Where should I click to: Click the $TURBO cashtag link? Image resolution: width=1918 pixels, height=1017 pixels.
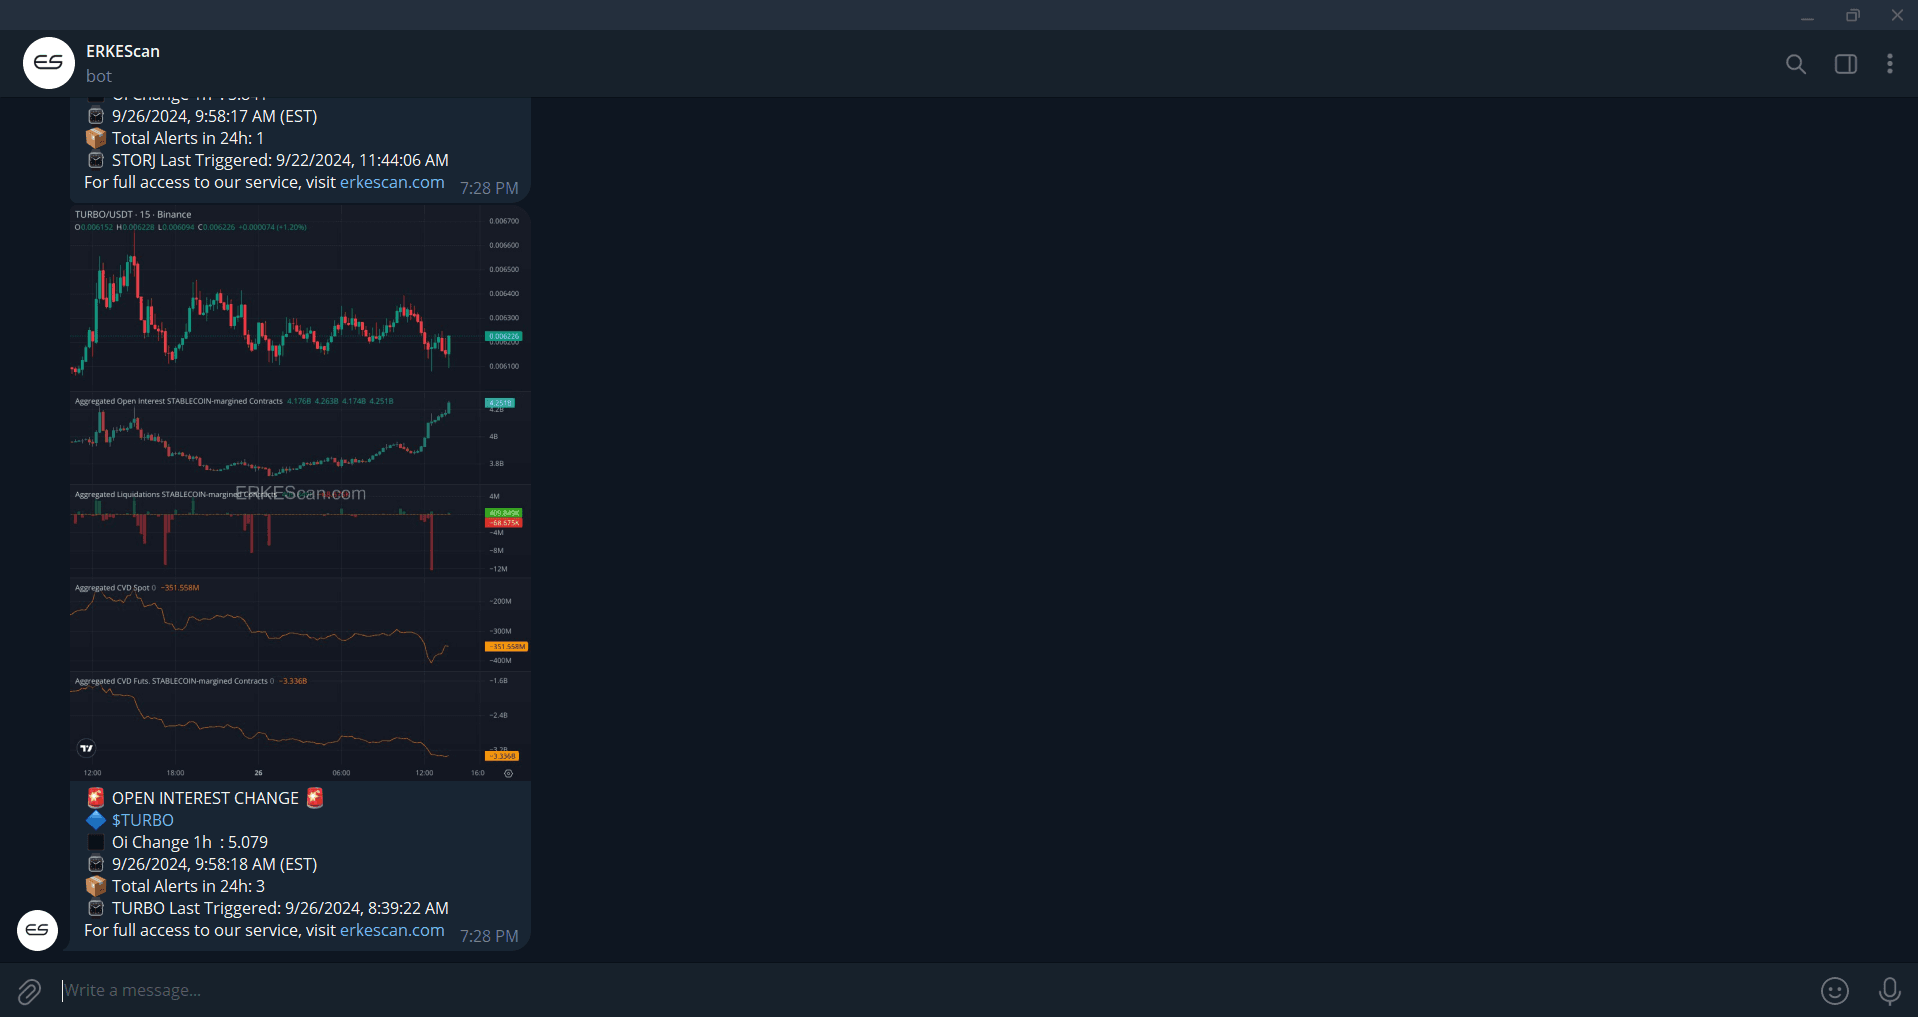(143, 820)
